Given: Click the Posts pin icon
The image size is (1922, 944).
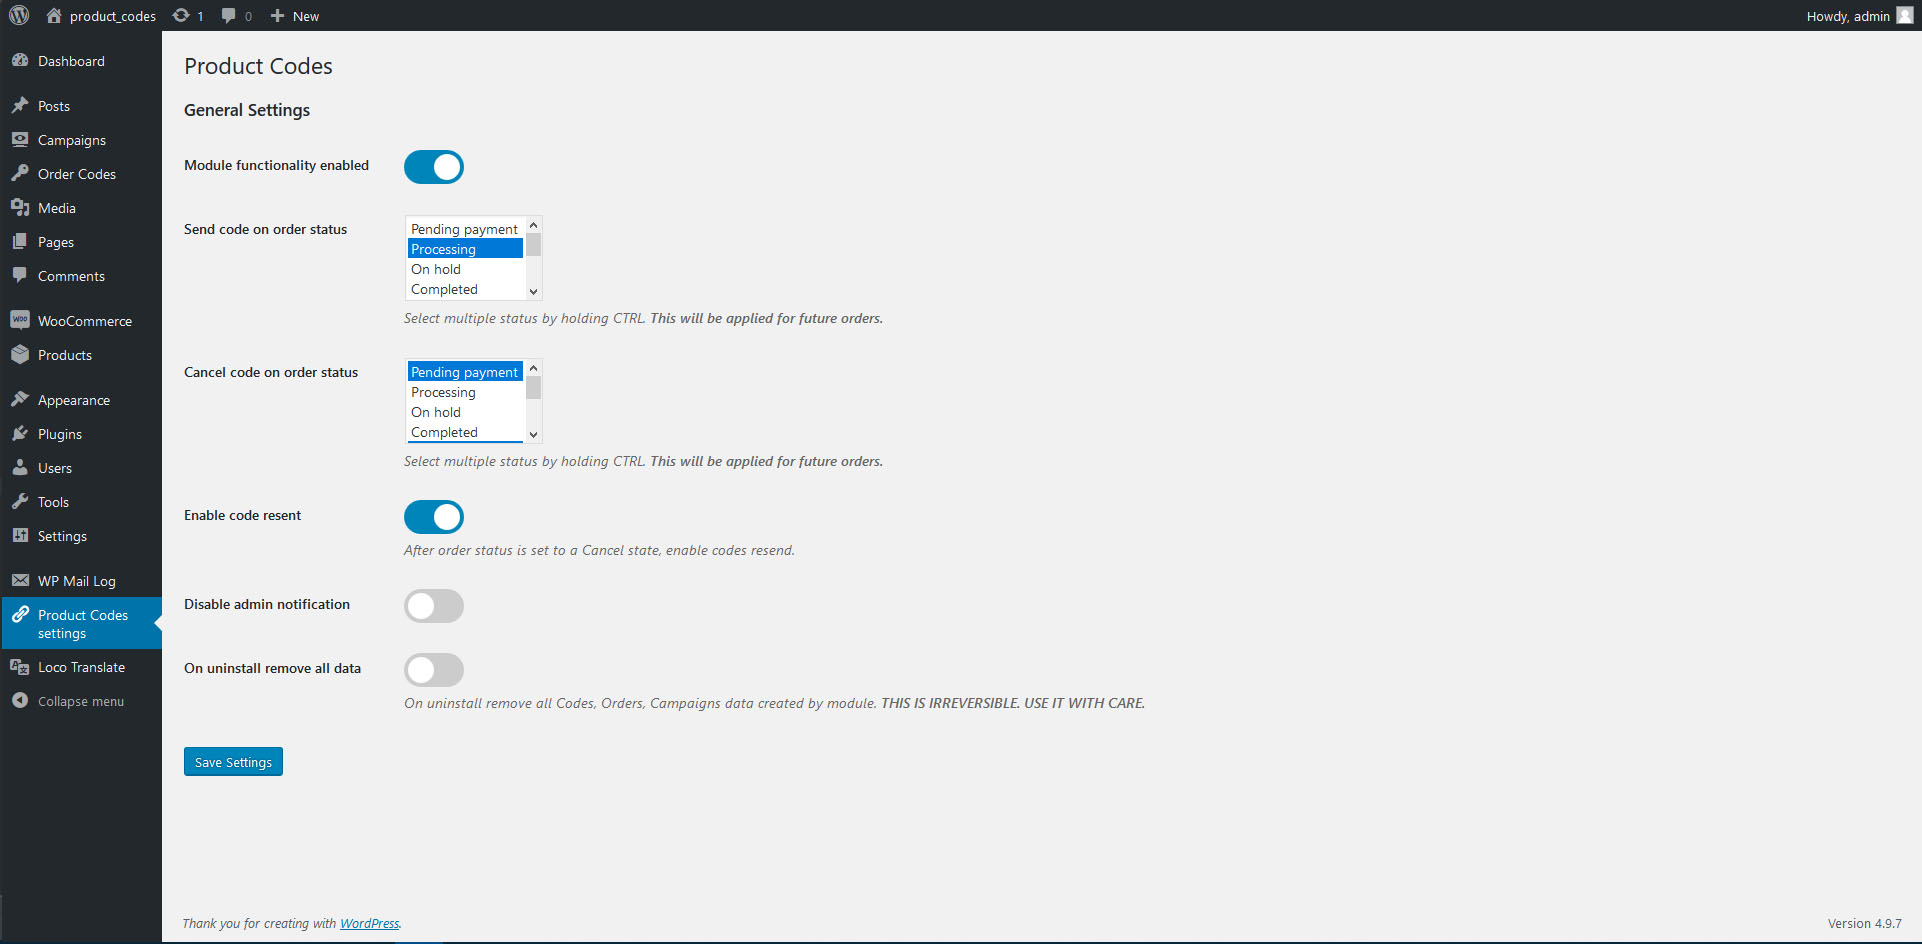Looking at the screenshot, I should (20, 105).
